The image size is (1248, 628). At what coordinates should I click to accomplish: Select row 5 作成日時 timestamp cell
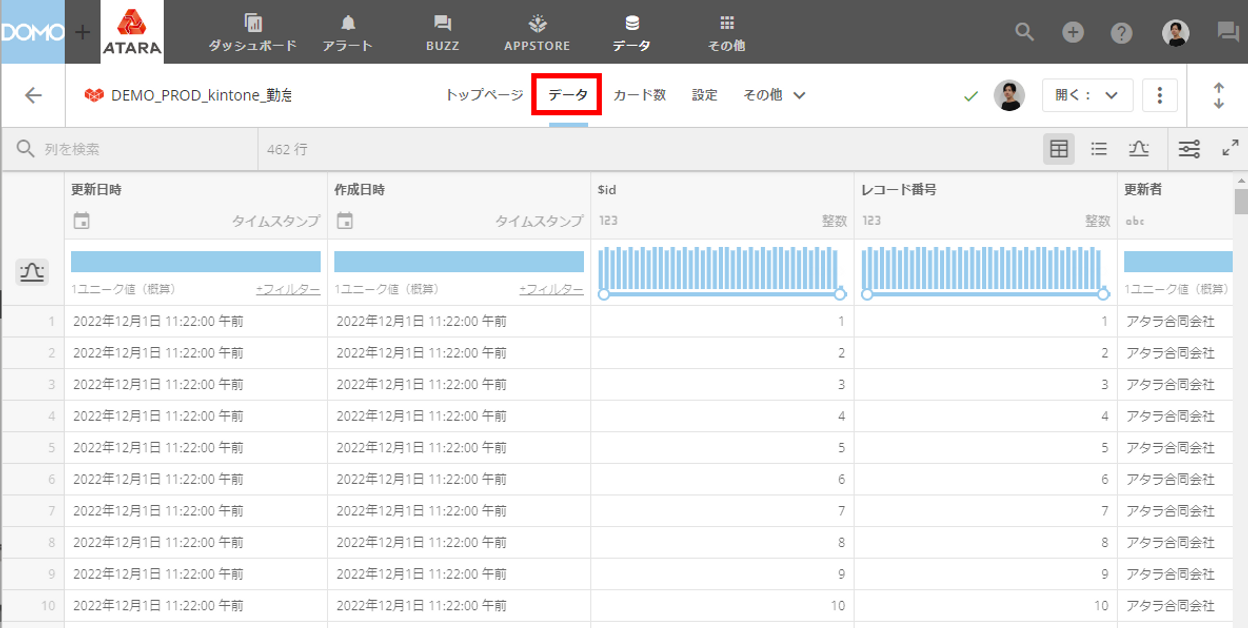pyautogui.click(x=459, y=447)
